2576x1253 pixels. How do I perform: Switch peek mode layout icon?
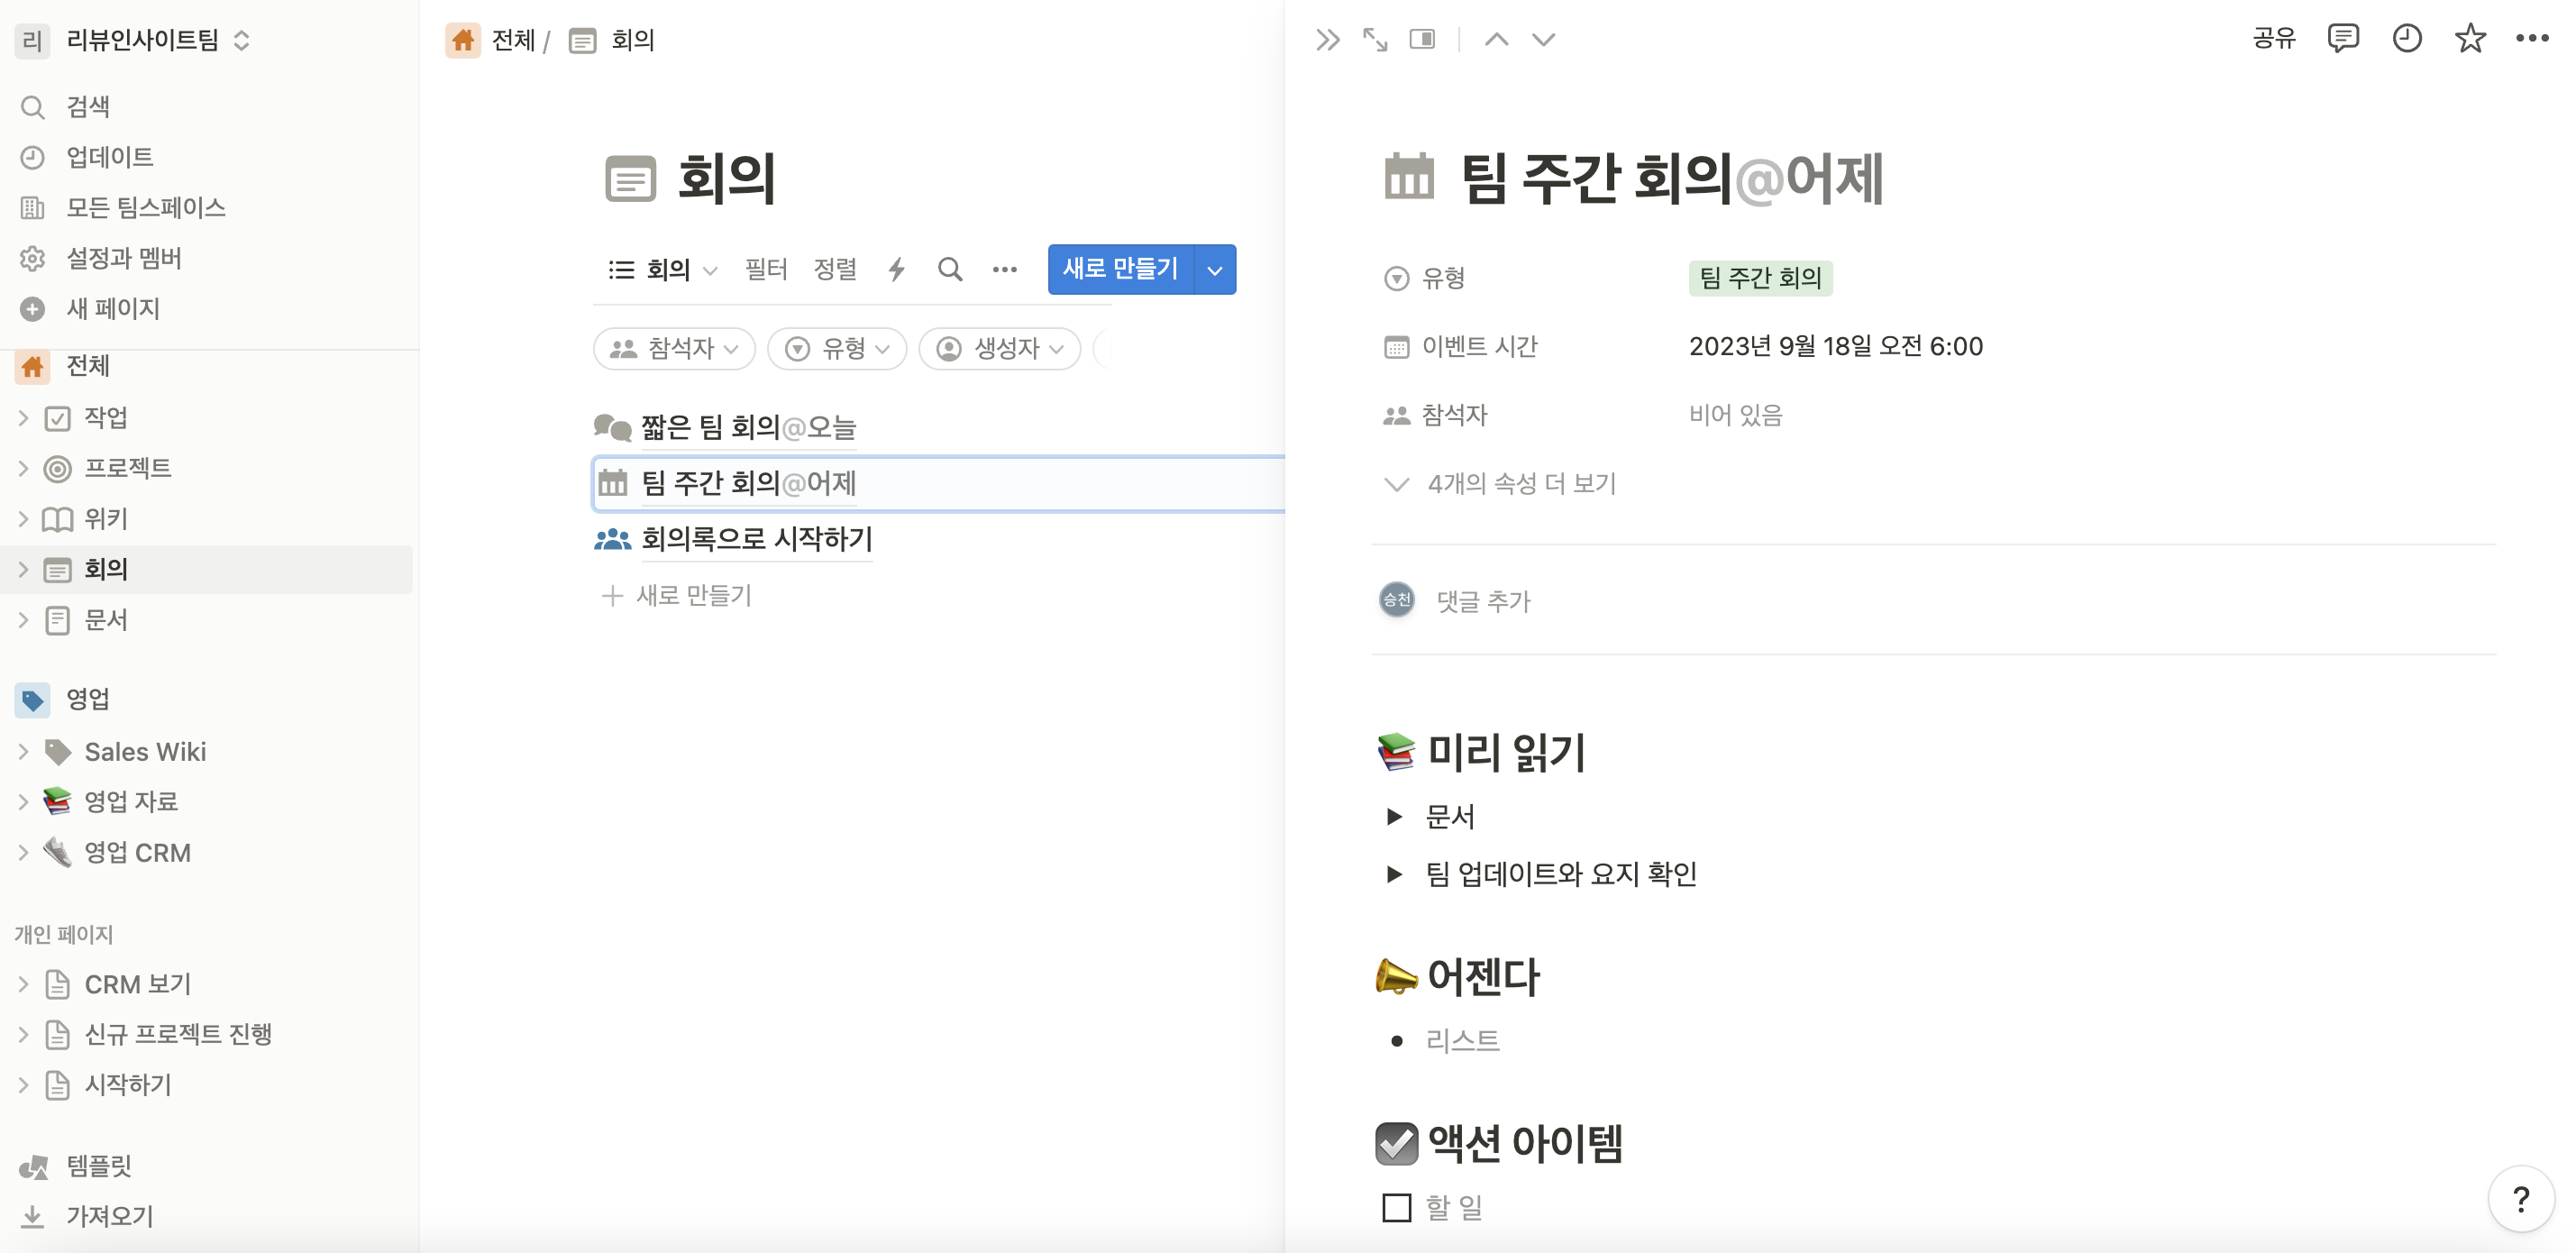coord(1422,40)
